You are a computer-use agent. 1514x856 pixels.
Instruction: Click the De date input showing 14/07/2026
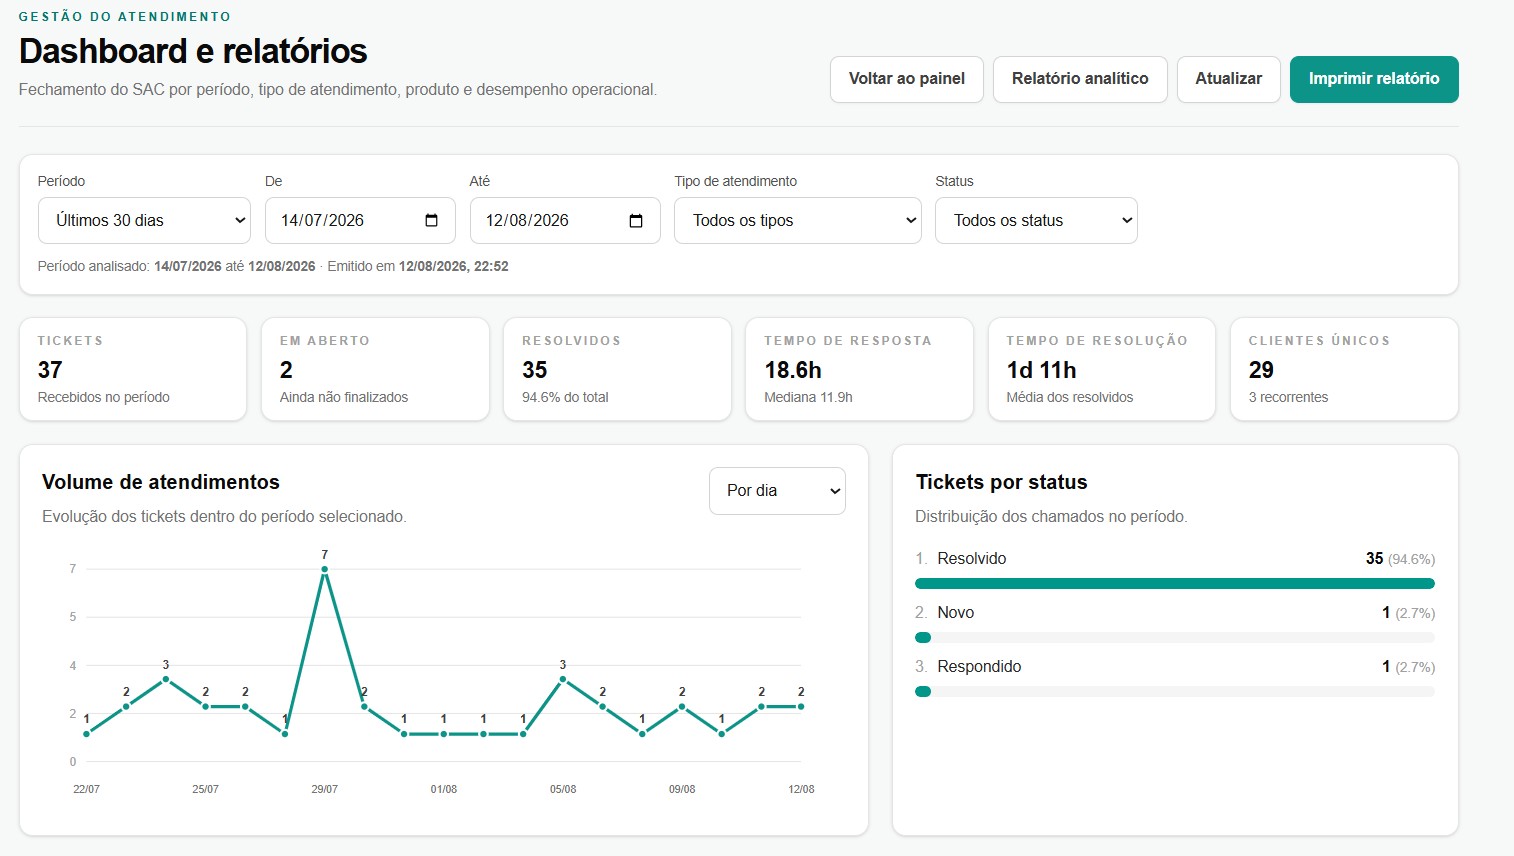[x=360, y=220]
